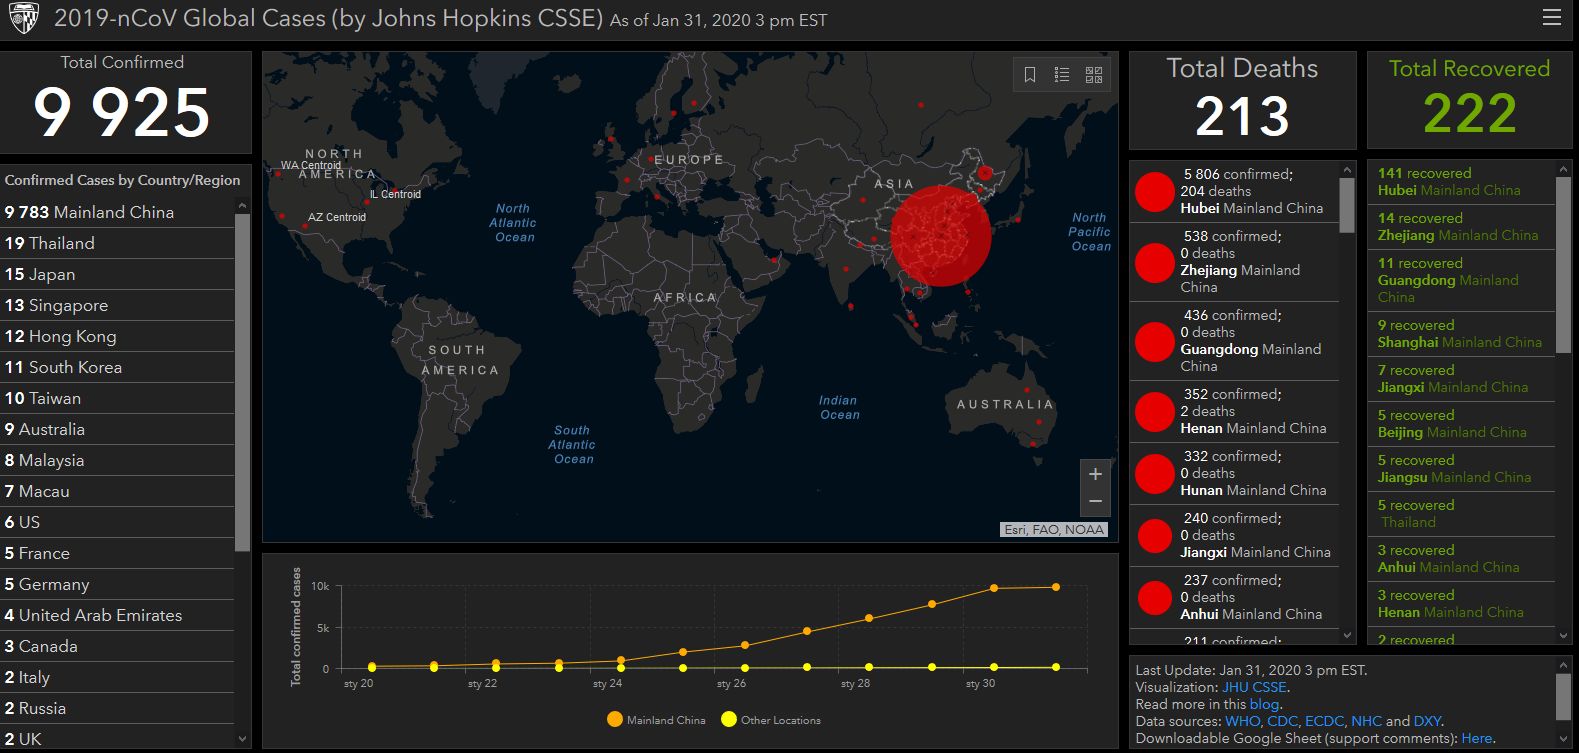
Task: Select the red circle beside Anhui deaths row
Action: [x=1154, y=598]
